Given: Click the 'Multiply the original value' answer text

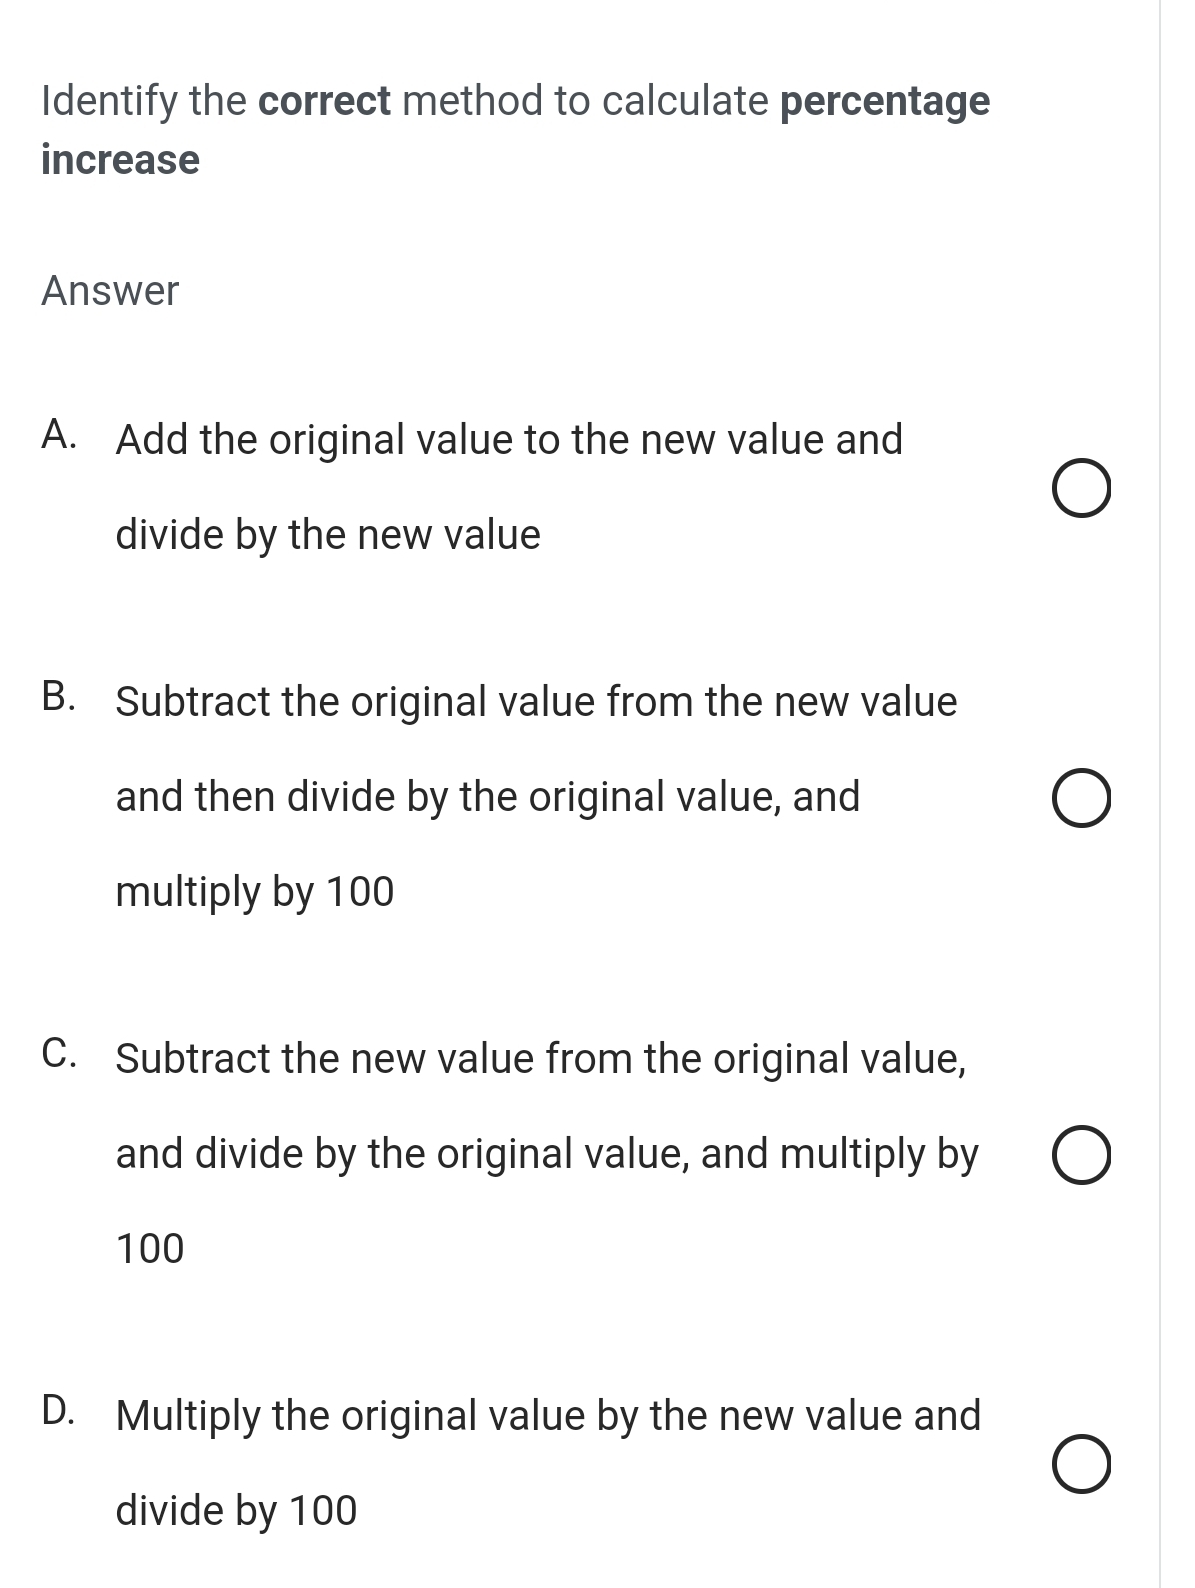Looking at the screenshot, I should click(548, 1416).
